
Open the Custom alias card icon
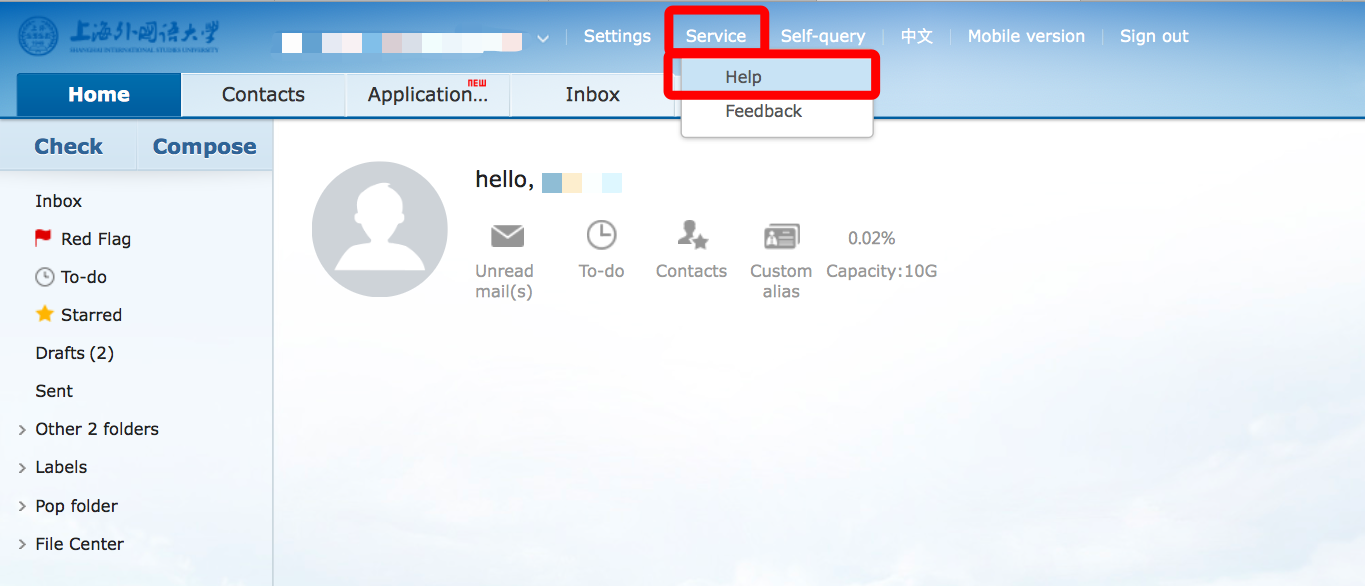[x=781, y=237]
